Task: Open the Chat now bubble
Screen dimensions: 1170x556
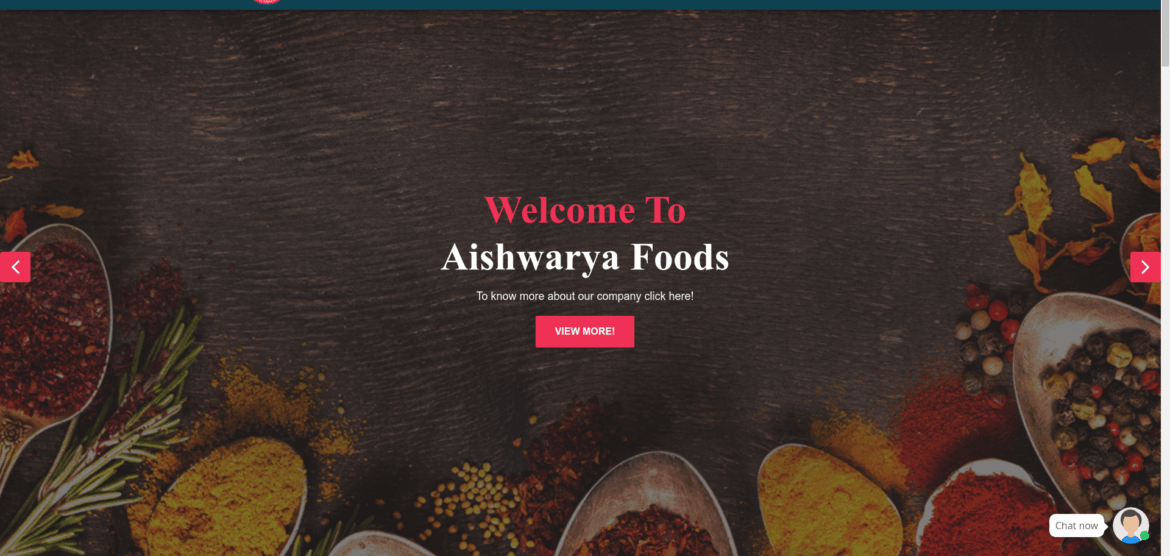Action: 1076,525
